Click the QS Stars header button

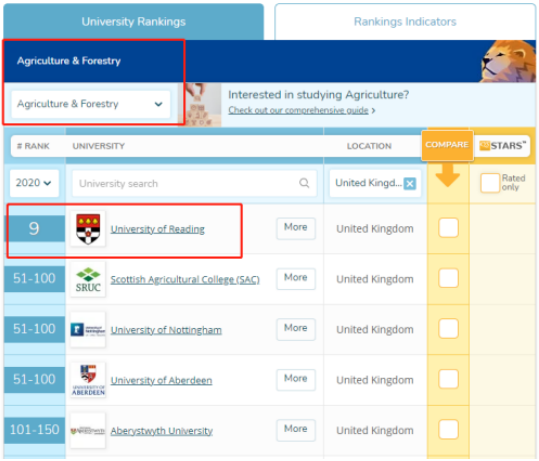(x=502, y=146)
